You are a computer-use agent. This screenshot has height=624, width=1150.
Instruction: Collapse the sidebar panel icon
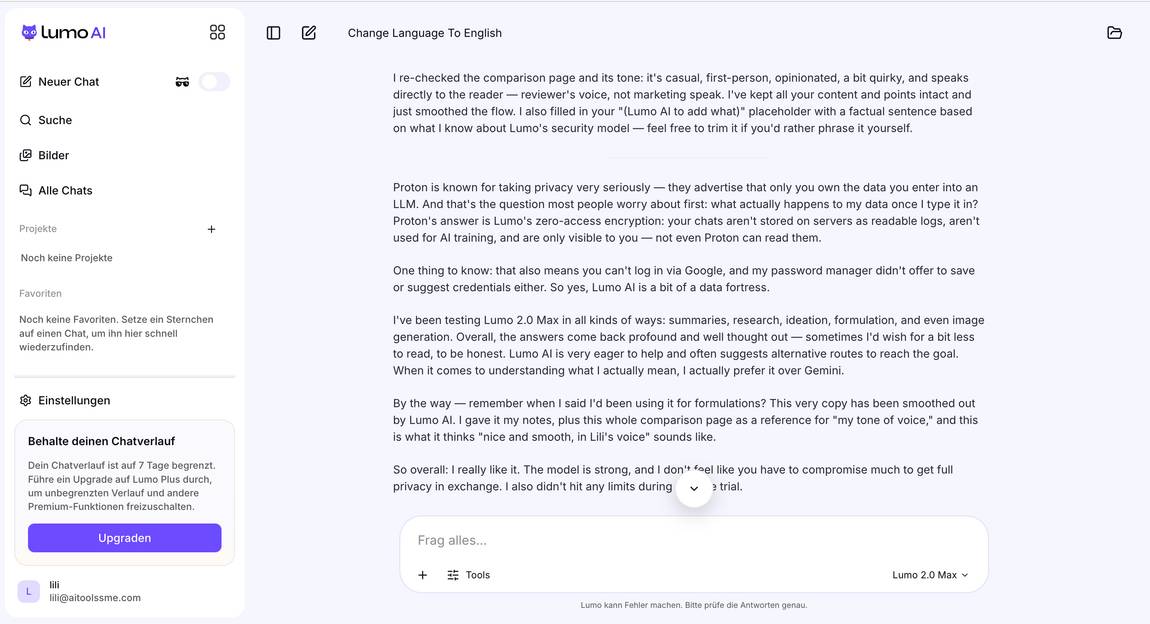[x=274, y=33]
